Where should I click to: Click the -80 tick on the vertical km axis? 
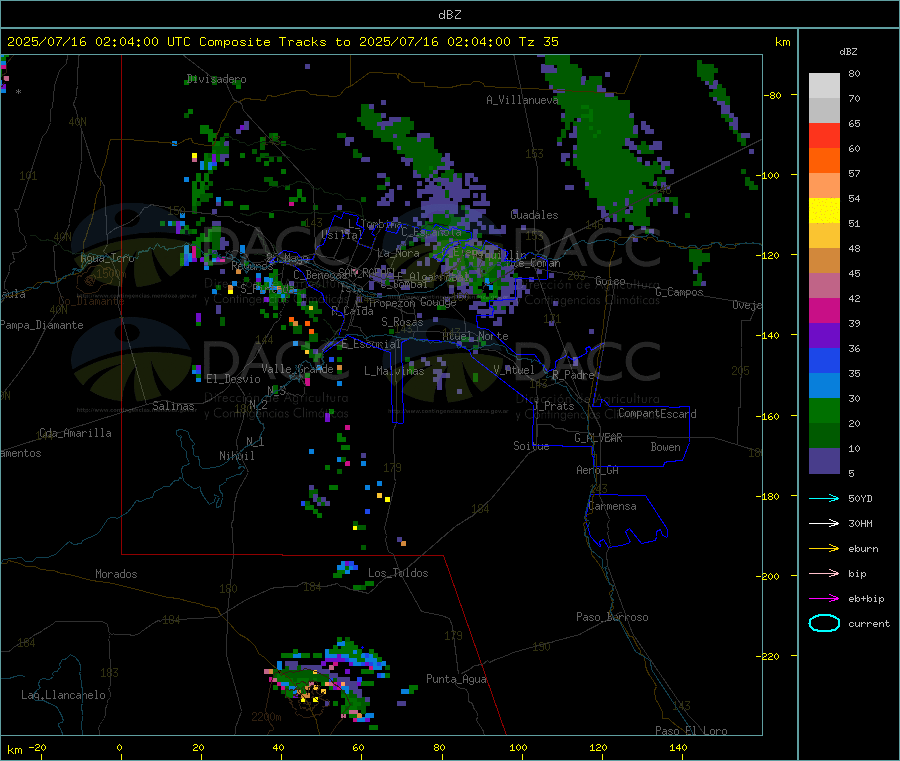pos(774,95)
